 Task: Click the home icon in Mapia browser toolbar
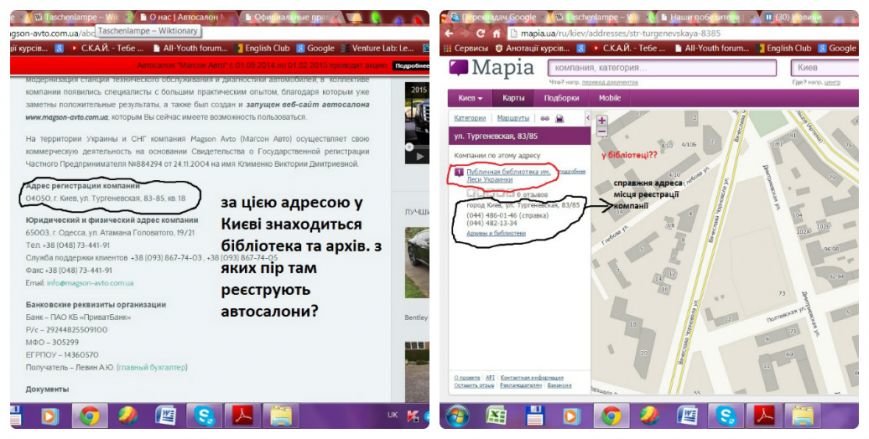pyautogui.click(x=497, y=33)
